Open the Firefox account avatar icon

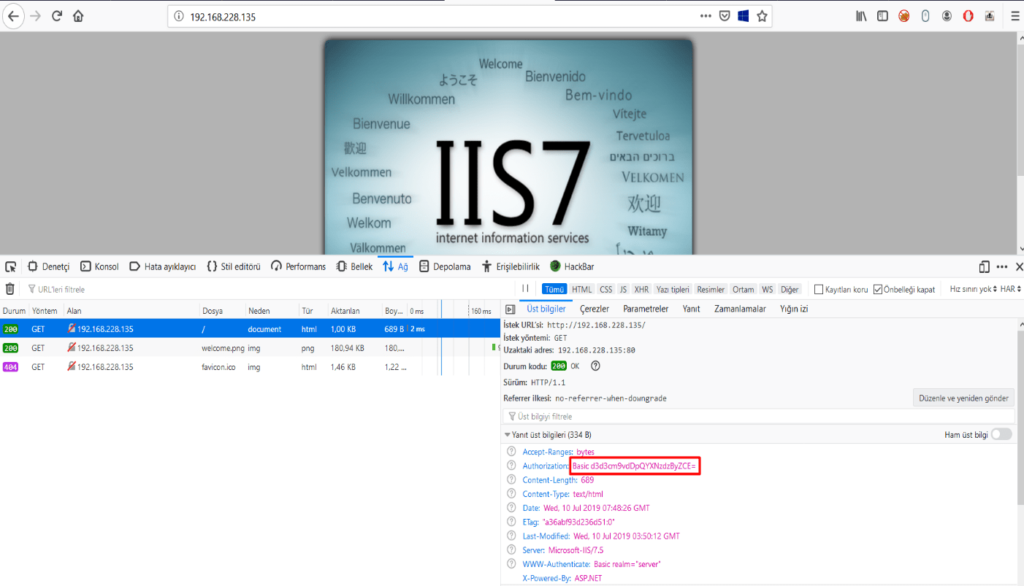[x=946, y=16]
